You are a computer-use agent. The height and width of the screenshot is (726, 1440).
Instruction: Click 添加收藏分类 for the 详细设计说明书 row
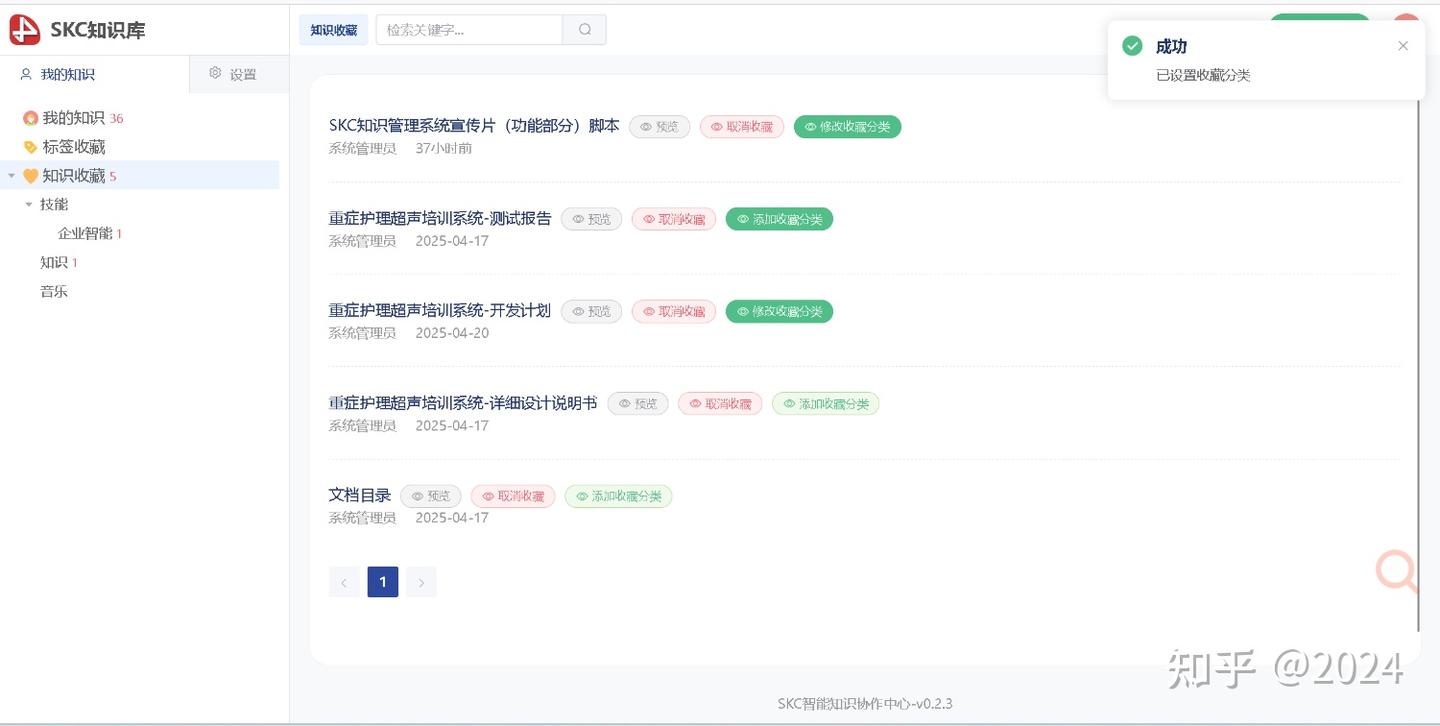point(825,404)
